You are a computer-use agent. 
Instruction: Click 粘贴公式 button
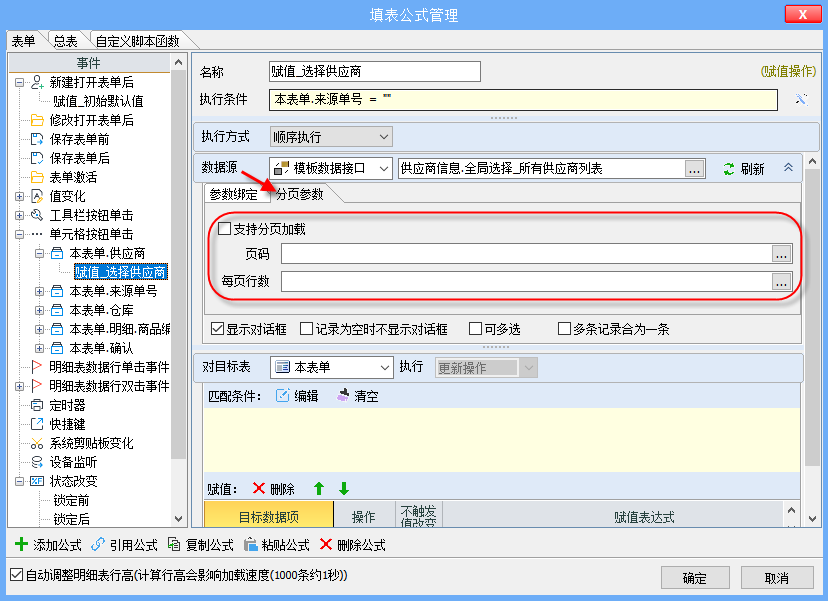click(276, 545)
